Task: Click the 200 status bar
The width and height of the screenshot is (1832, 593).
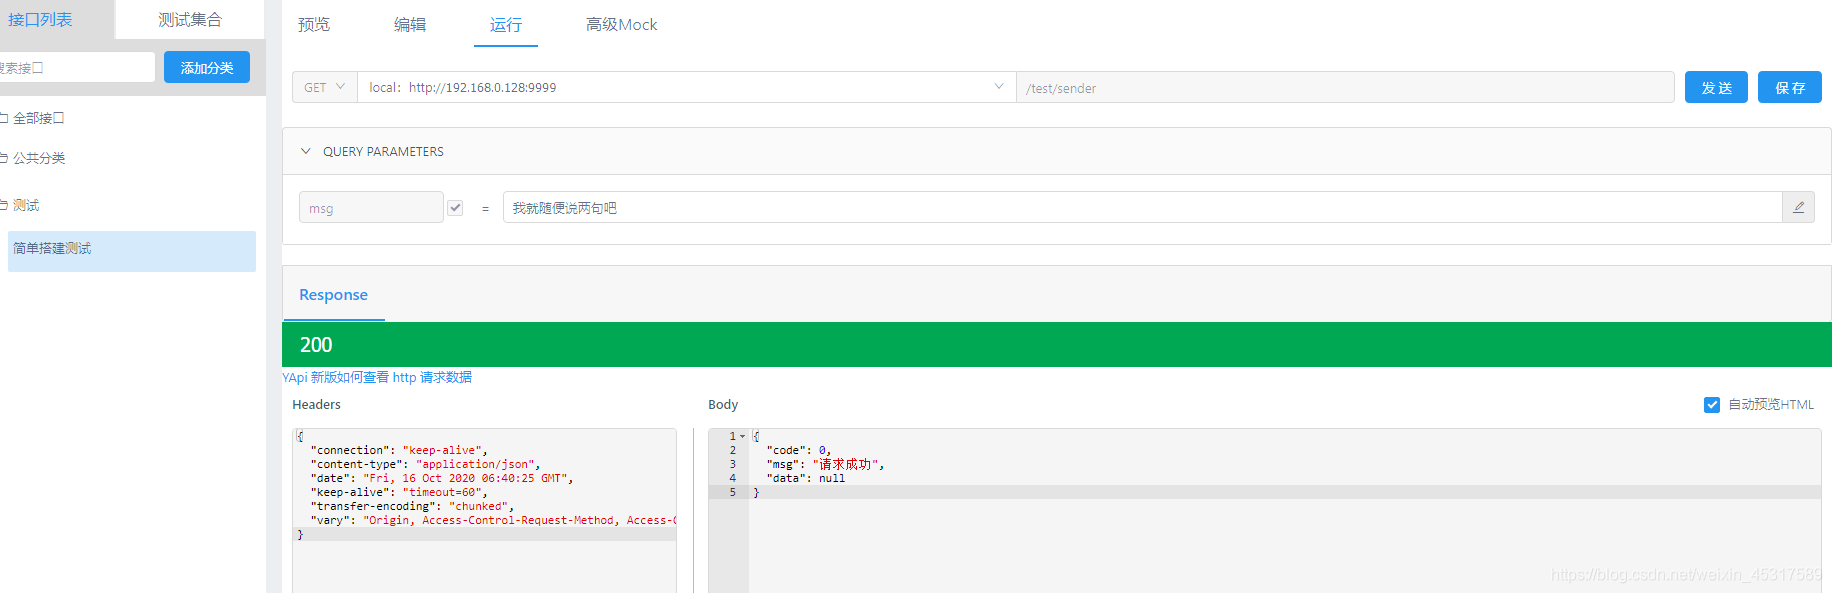Action: pyautogui.click(x=1057, y=344)
